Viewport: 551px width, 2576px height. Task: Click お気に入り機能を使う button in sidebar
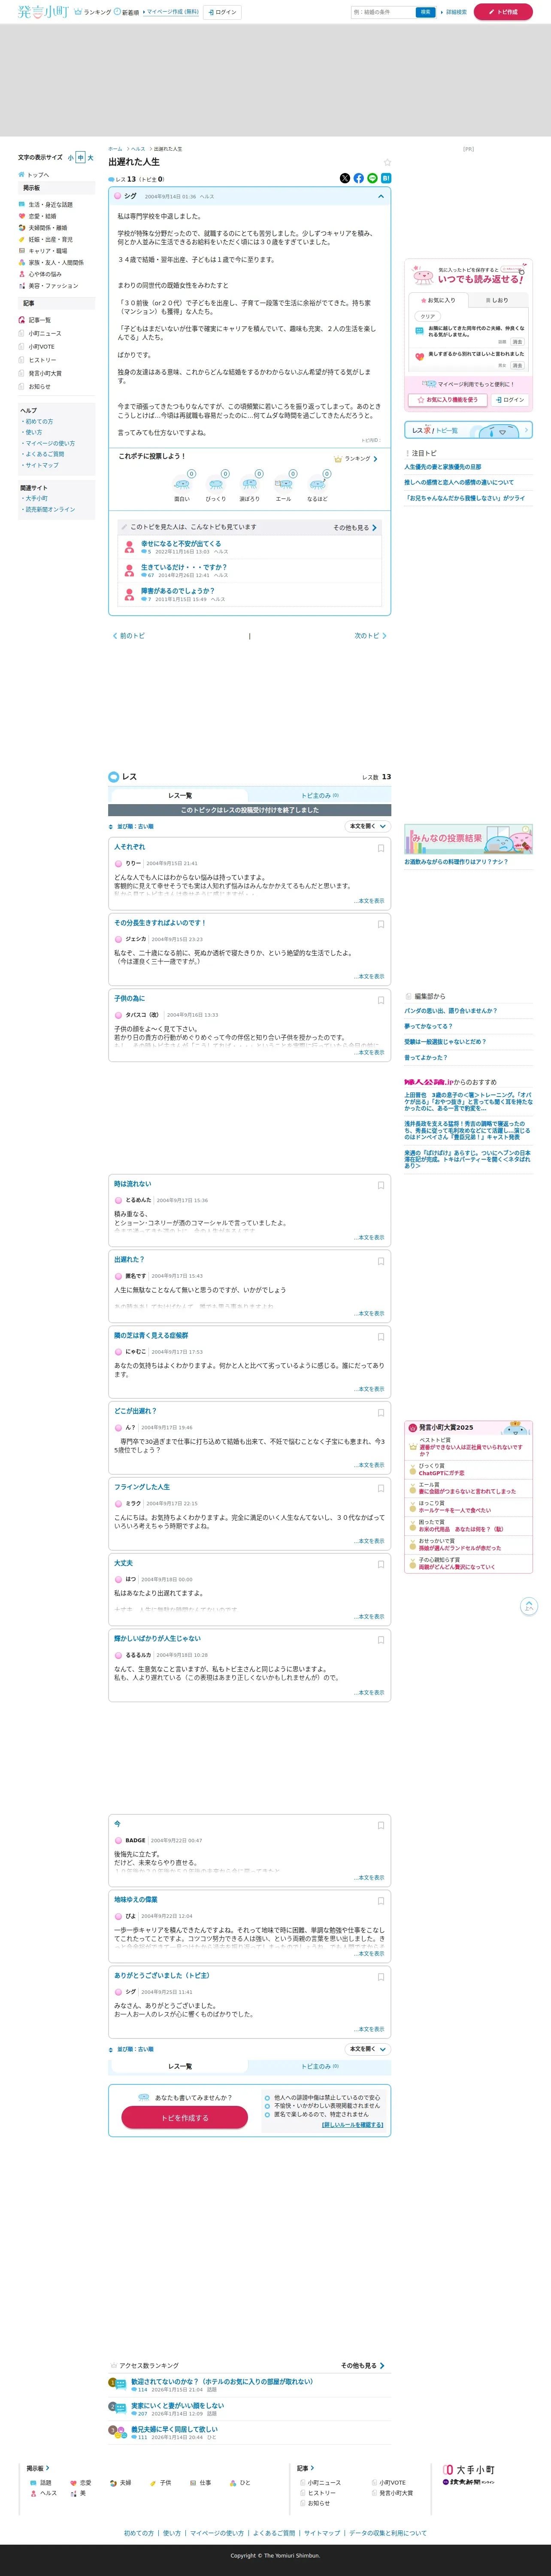(447, 400)
